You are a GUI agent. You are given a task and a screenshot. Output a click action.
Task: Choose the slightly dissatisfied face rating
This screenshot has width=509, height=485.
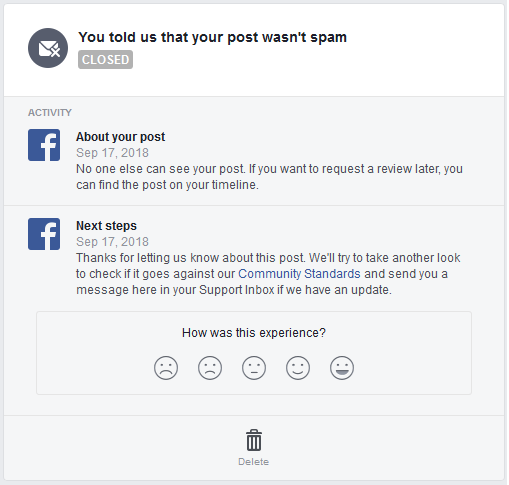[210, 368]
